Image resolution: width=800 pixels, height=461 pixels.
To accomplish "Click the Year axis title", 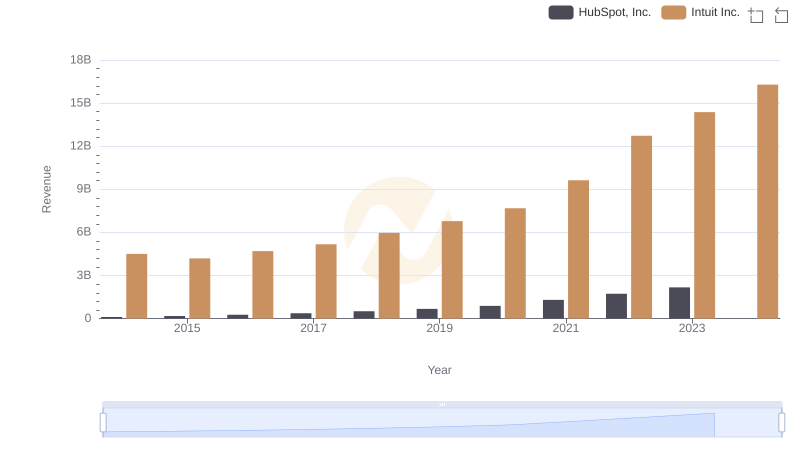I will coord(439,370).
